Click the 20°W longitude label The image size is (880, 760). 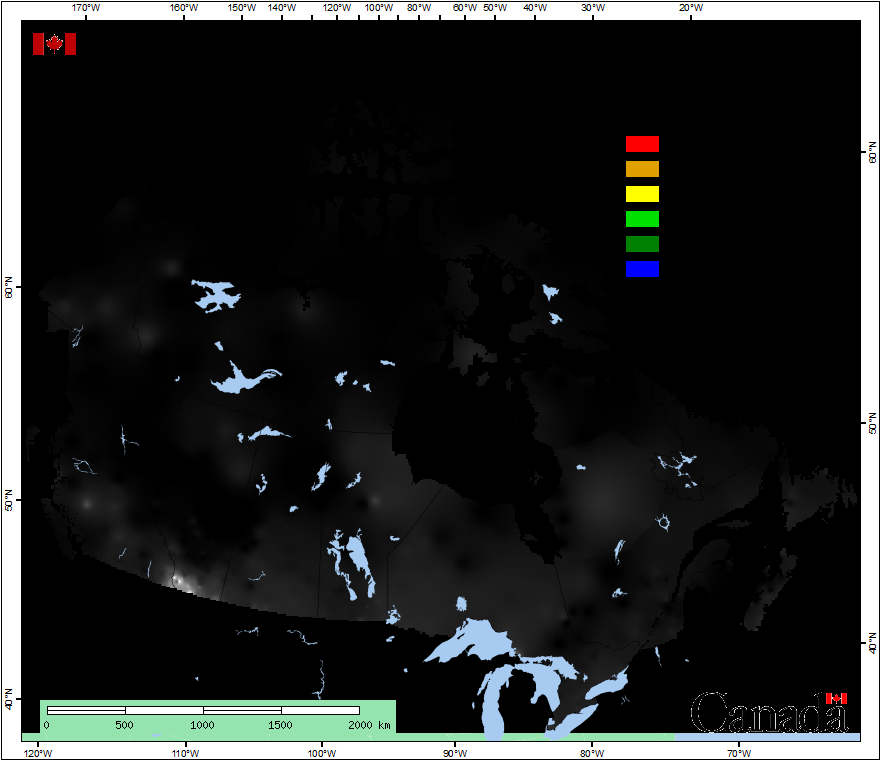click(690, 8)
